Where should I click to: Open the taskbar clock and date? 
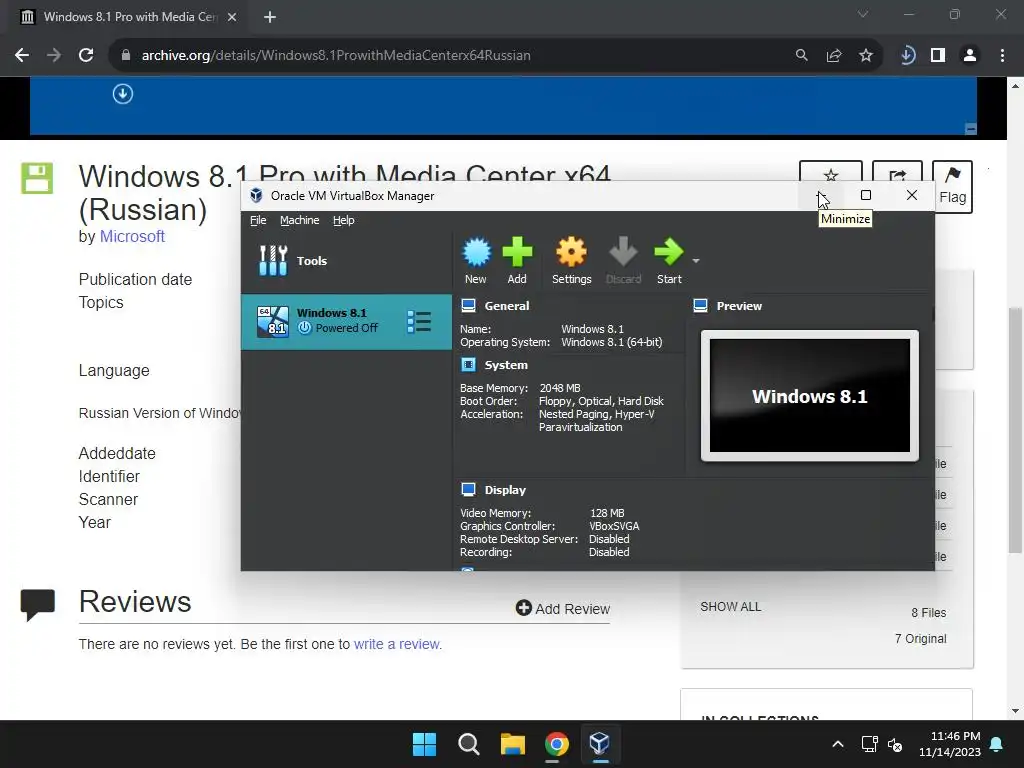[x=950, y=744]
